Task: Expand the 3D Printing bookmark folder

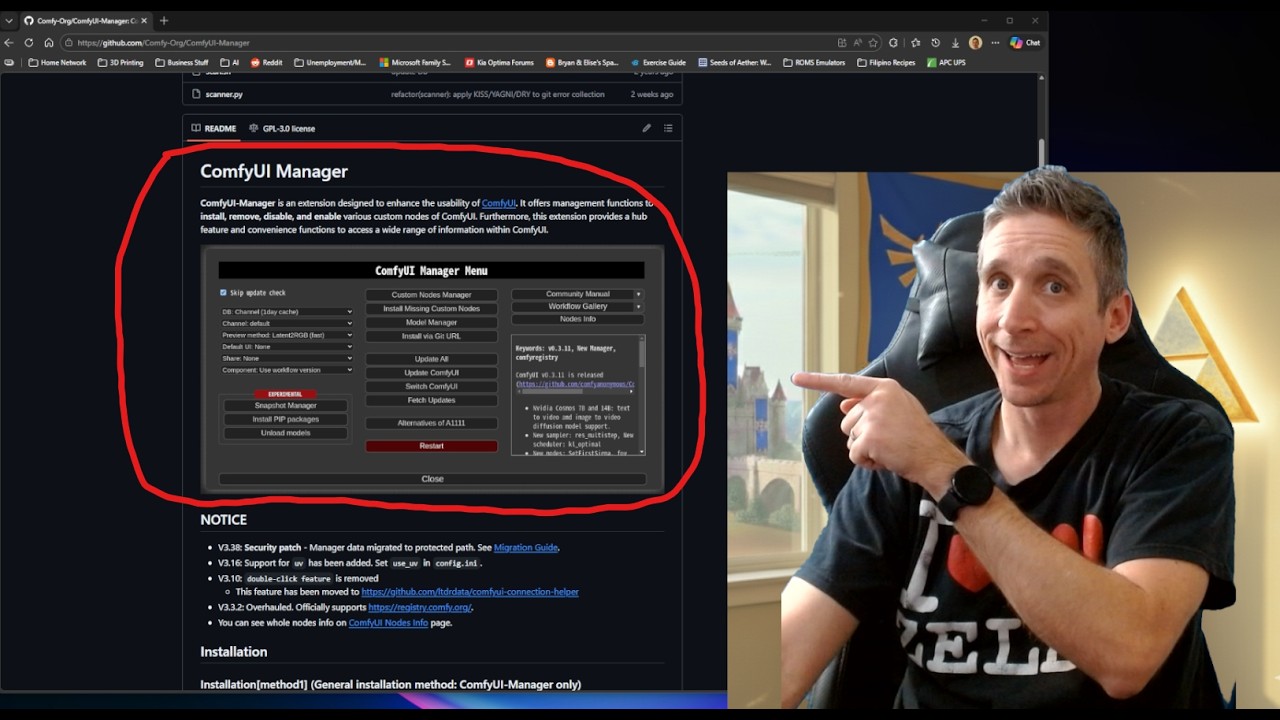Action: pyautogui.click(x=120, y=62)
